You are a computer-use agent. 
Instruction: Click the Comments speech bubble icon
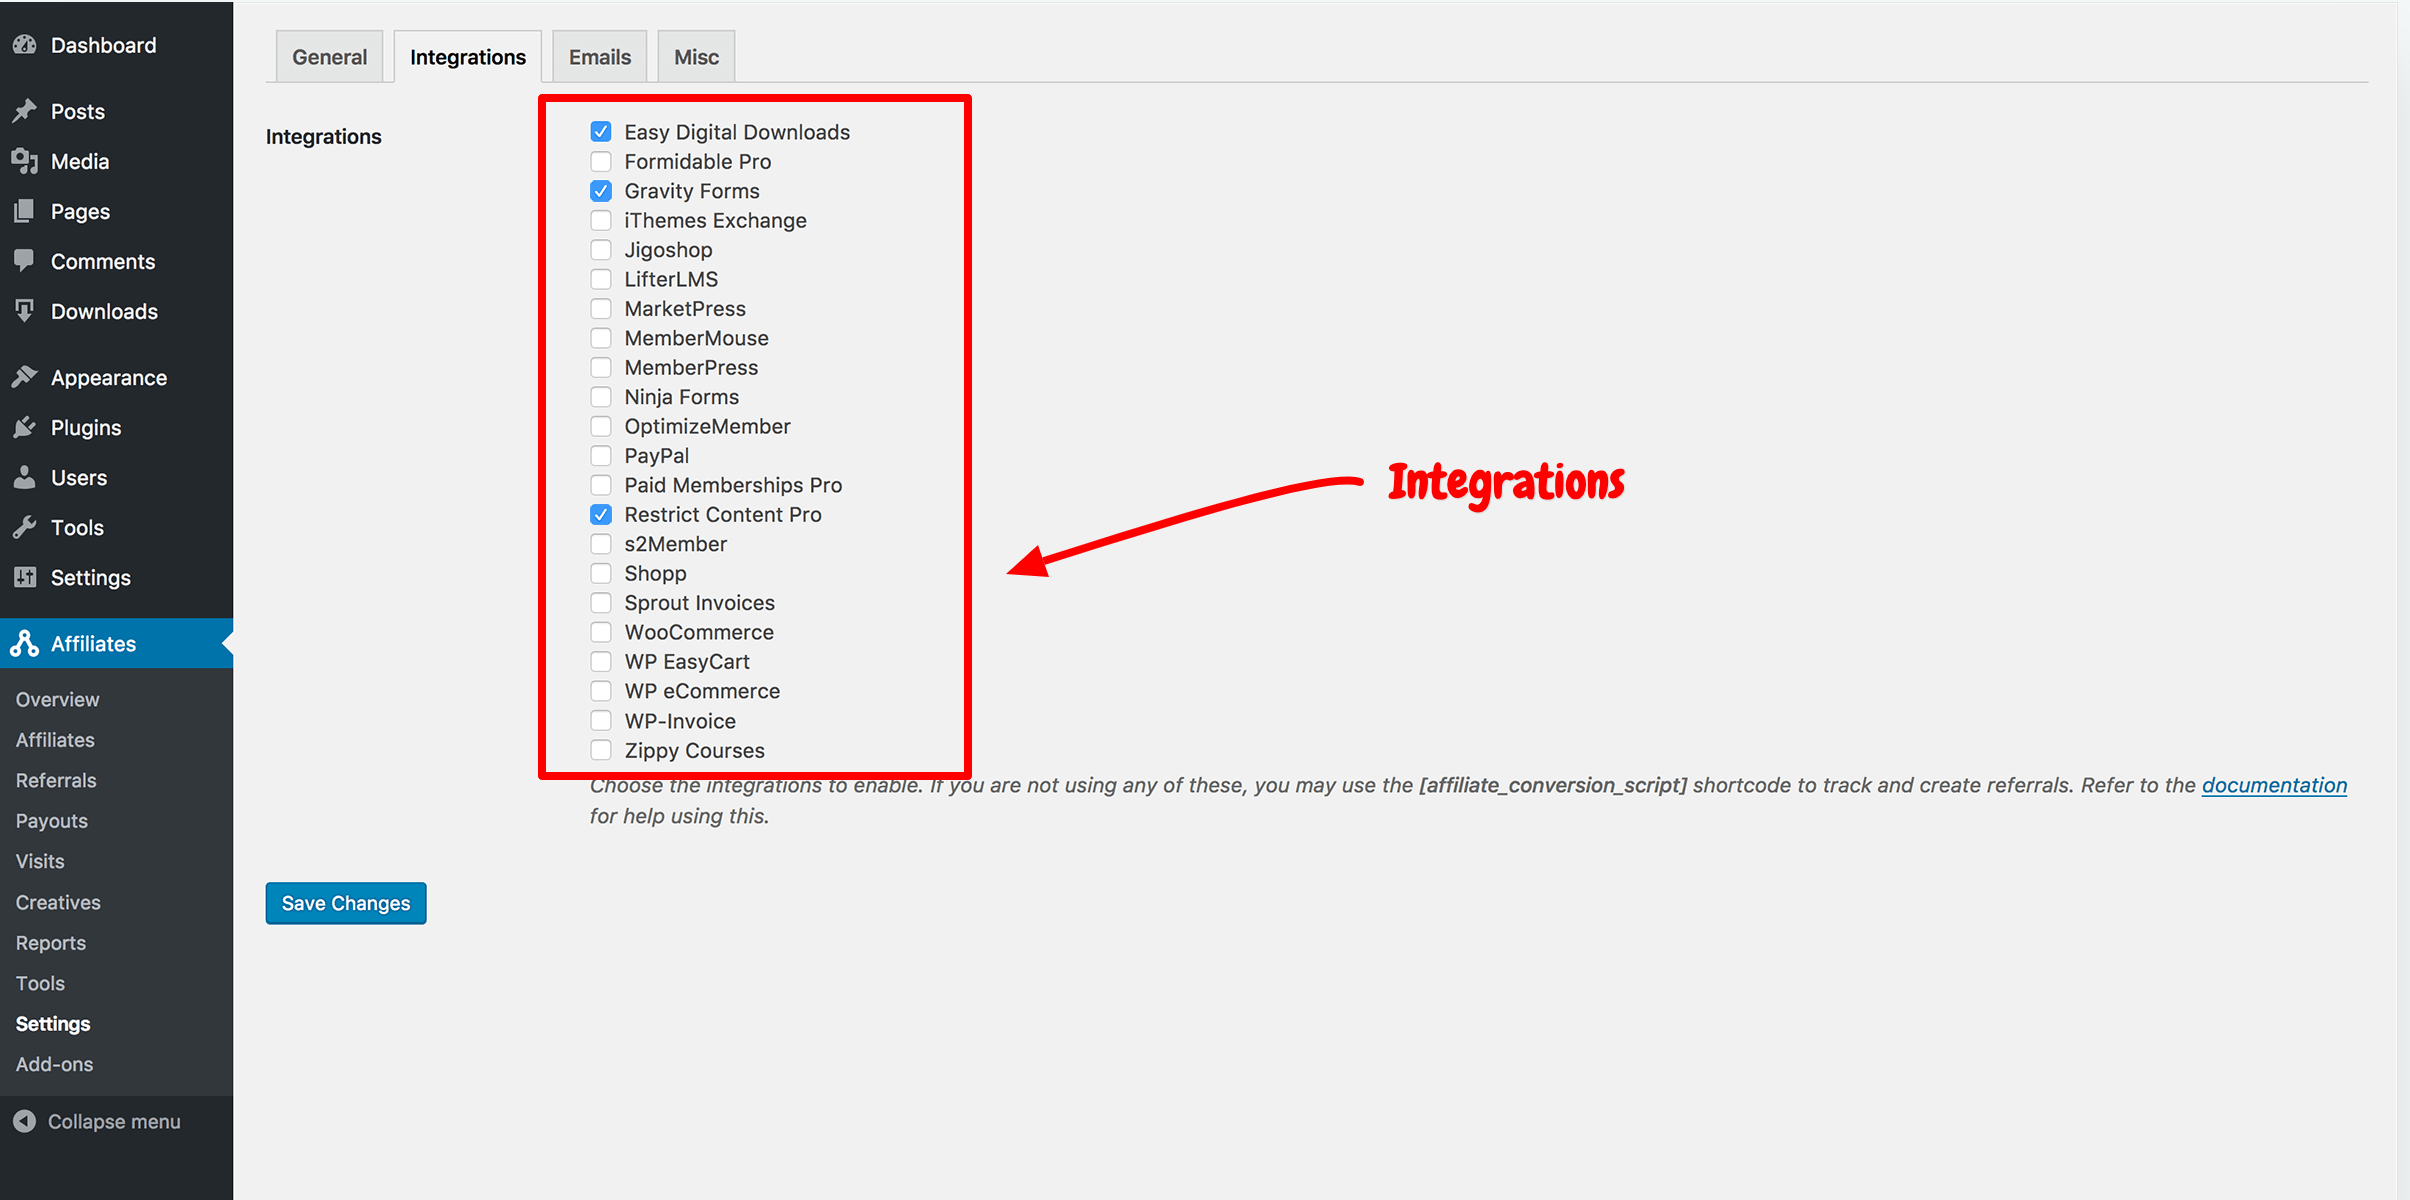pos(25,261)
